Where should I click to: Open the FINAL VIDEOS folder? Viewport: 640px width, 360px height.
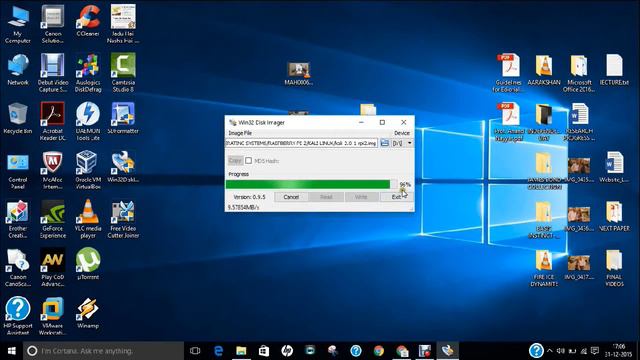point(614,268)
